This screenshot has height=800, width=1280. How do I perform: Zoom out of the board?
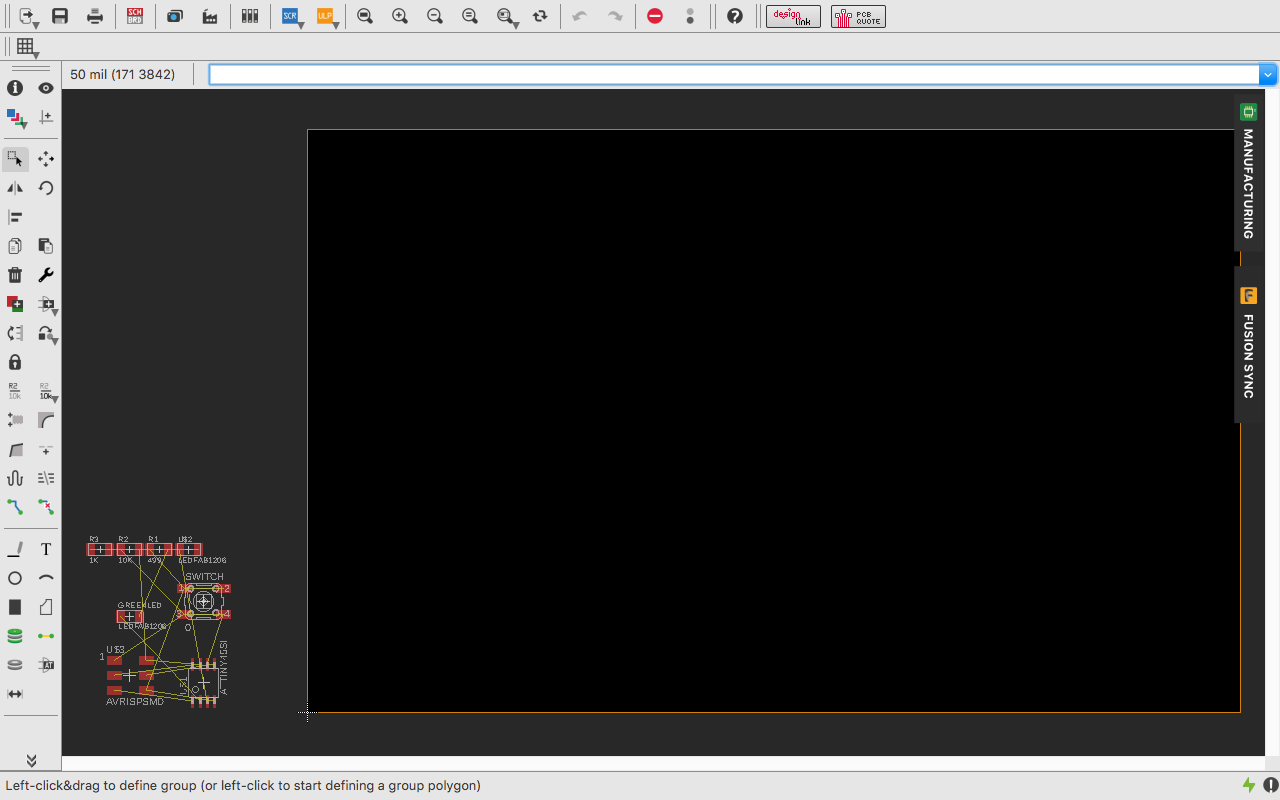[x=435, y=16]
